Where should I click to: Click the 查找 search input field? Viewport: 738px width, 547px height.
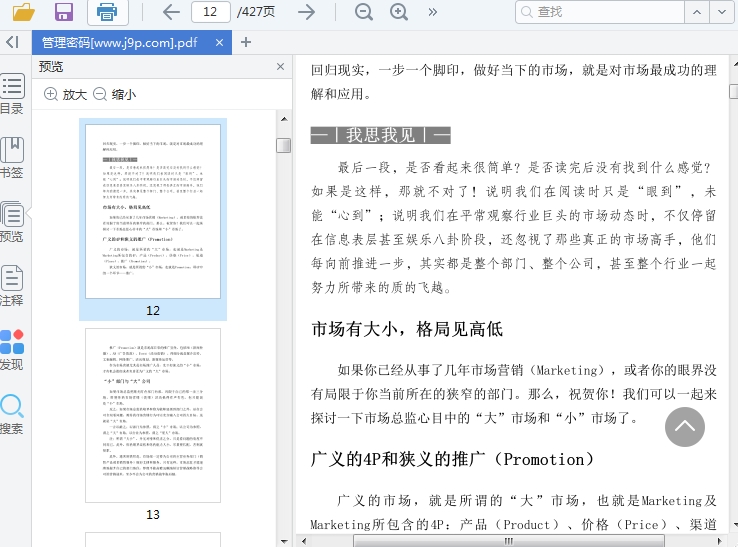600,12
